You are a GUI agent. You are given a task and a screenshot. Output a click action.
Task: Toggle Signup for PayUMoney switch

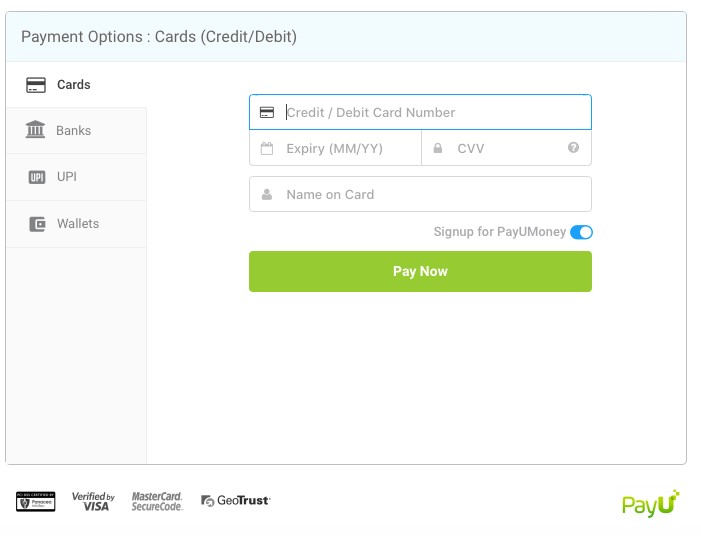click(x=581, y=232)
